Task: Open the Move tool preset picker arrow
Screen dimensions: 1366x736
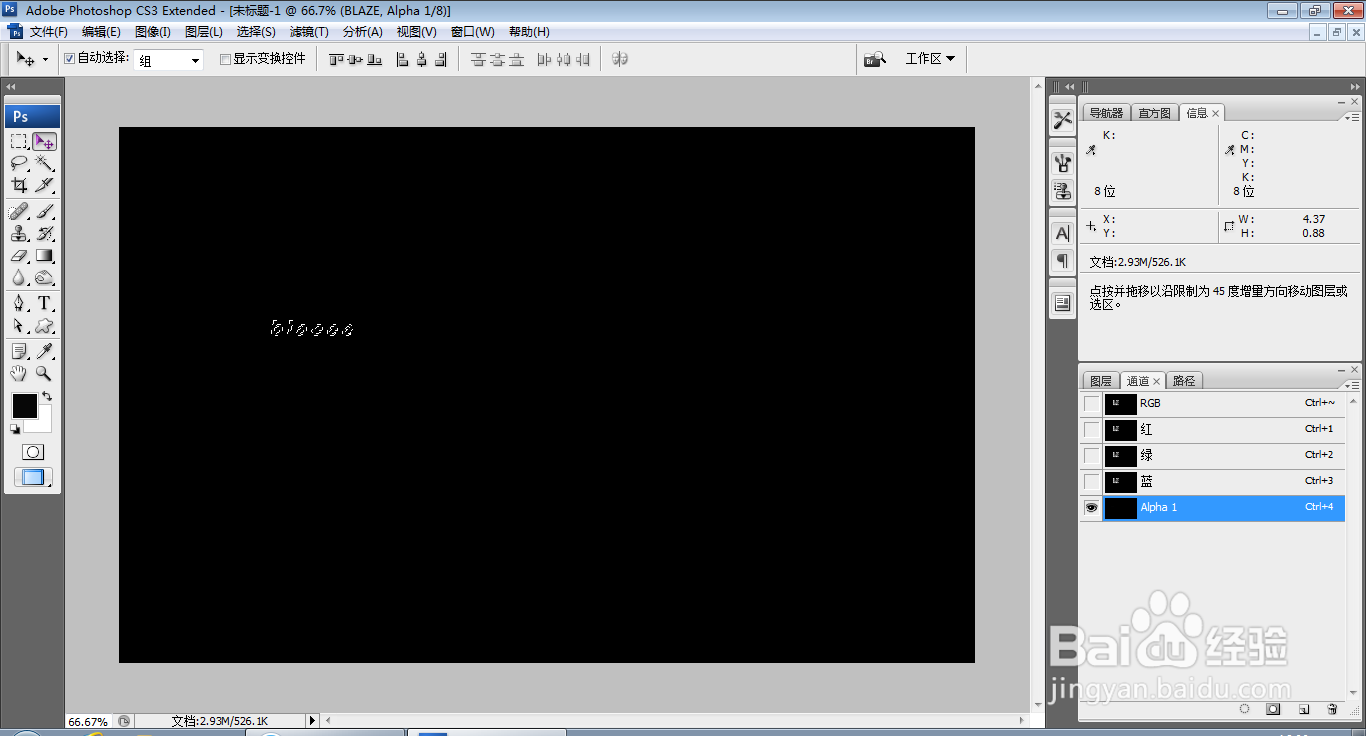Action: tap(45, 60)
